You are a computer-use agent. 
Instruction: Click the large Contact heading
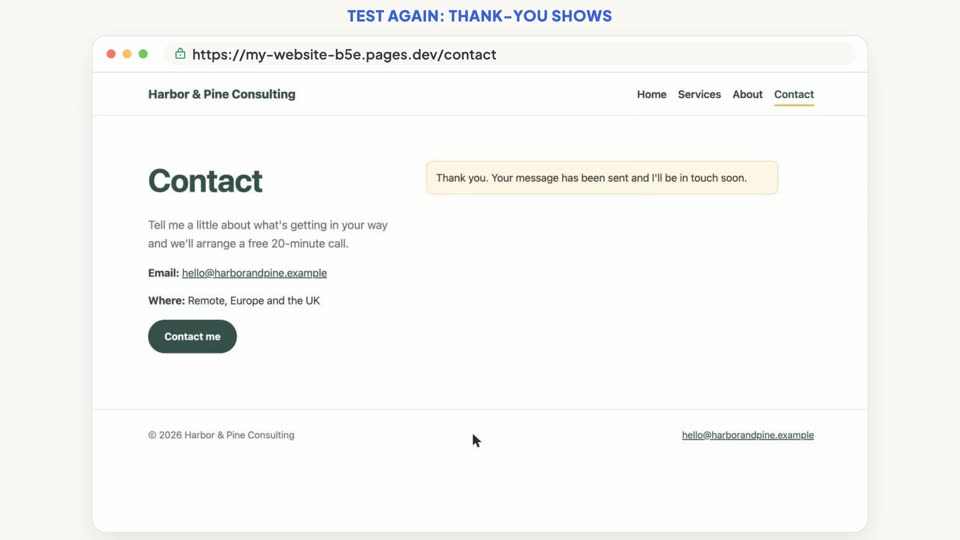(x=205, y=181)
